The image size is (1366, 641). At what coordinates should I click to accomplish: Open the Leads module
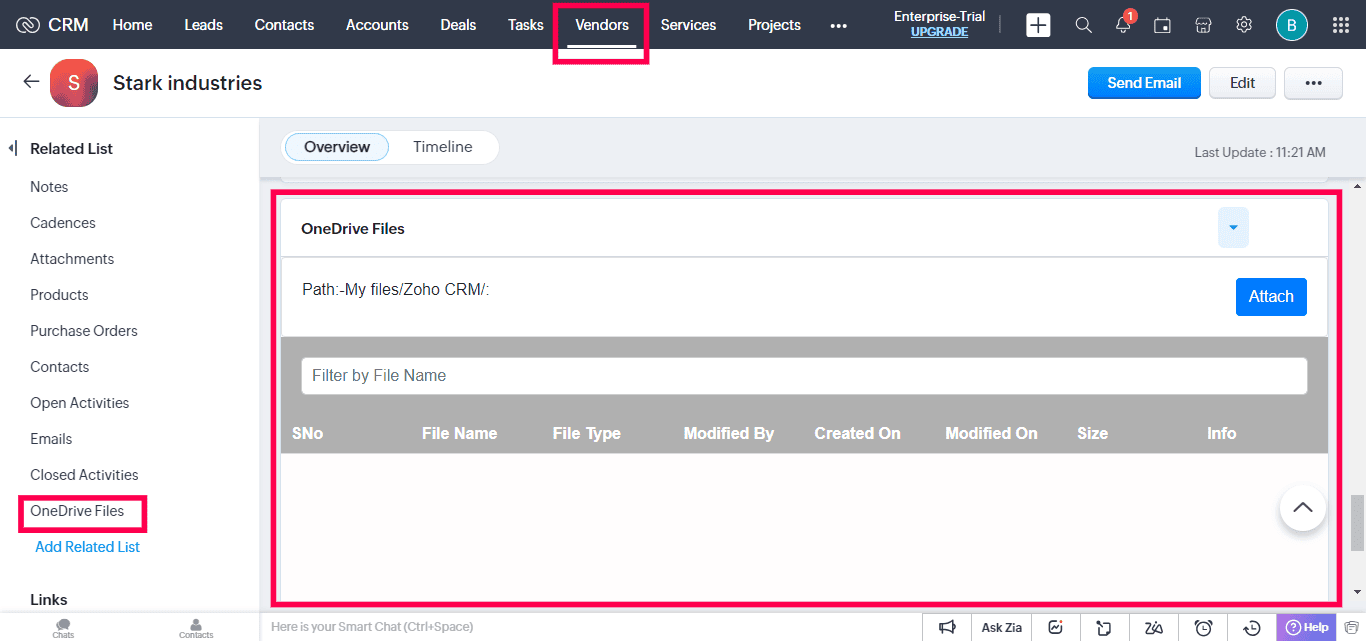coord(203,25)
